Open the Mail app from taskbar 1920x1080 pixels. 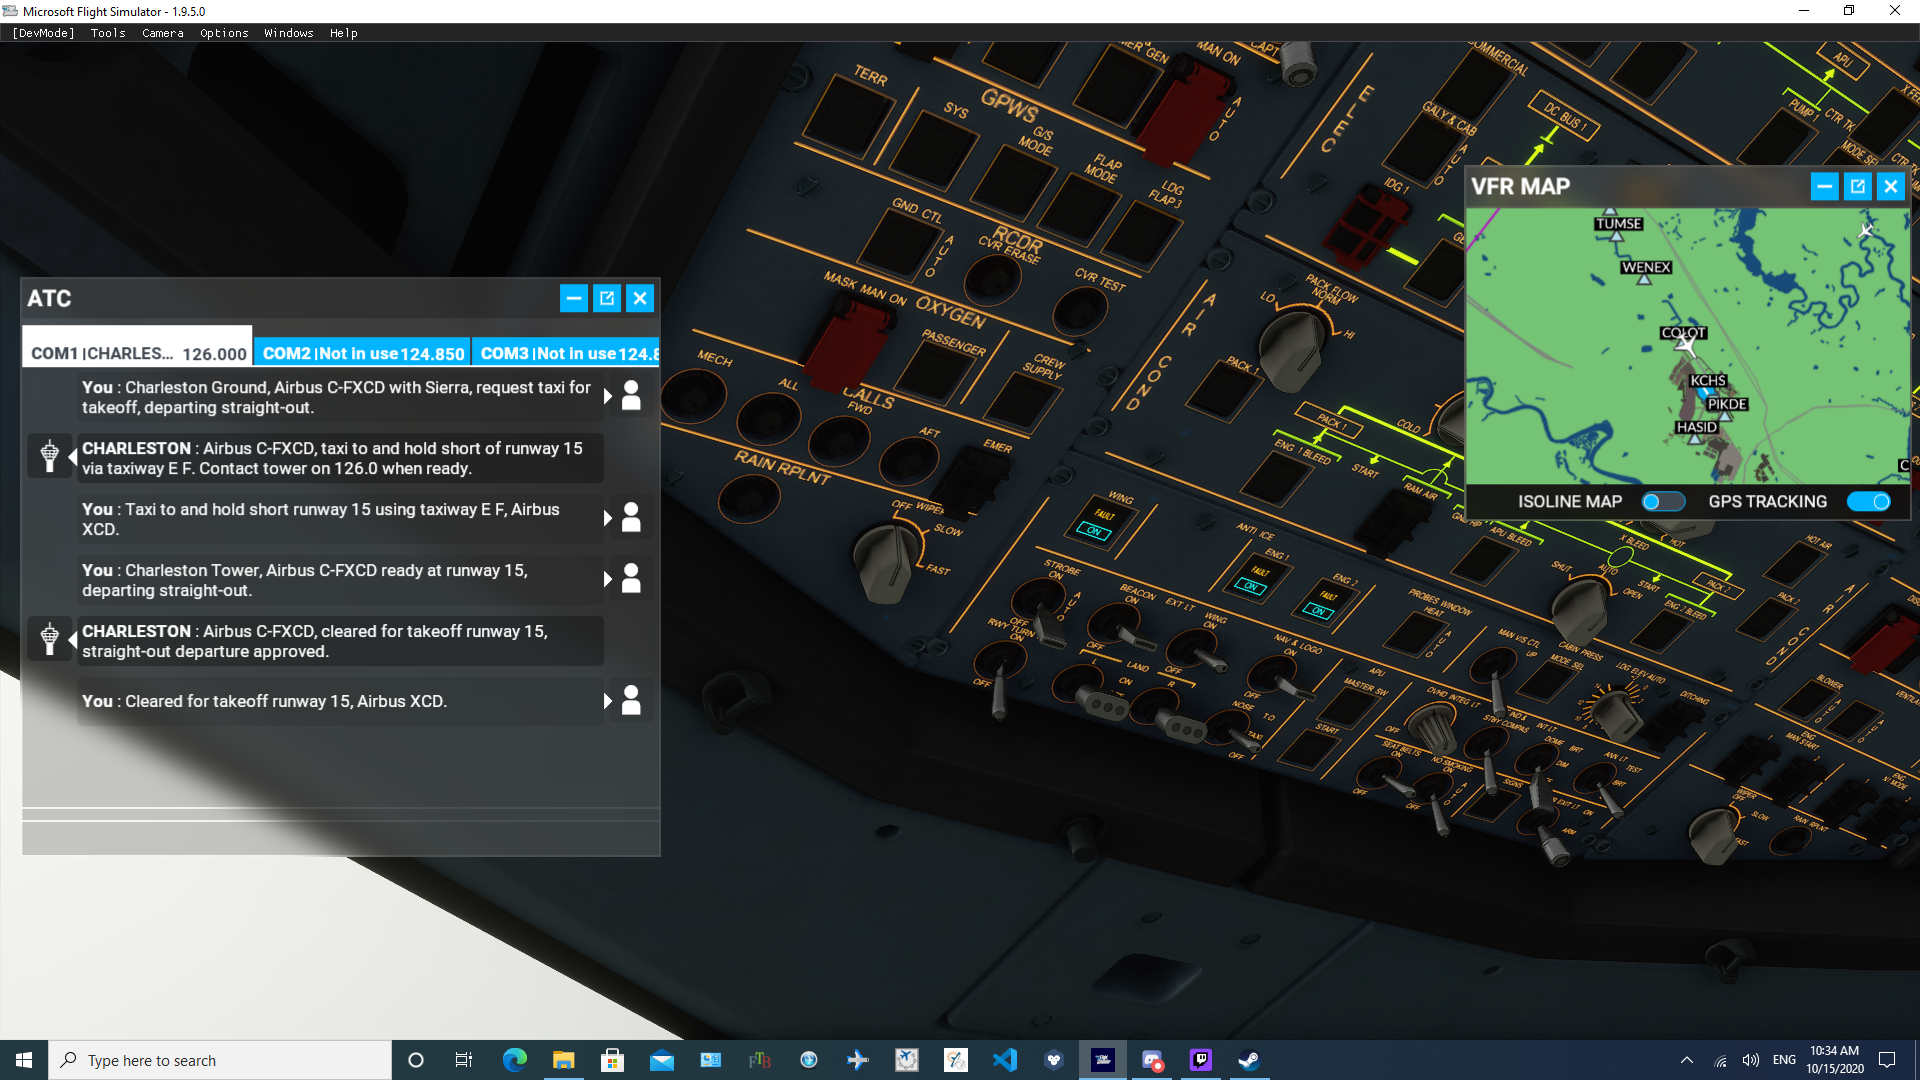(661, 1060)
